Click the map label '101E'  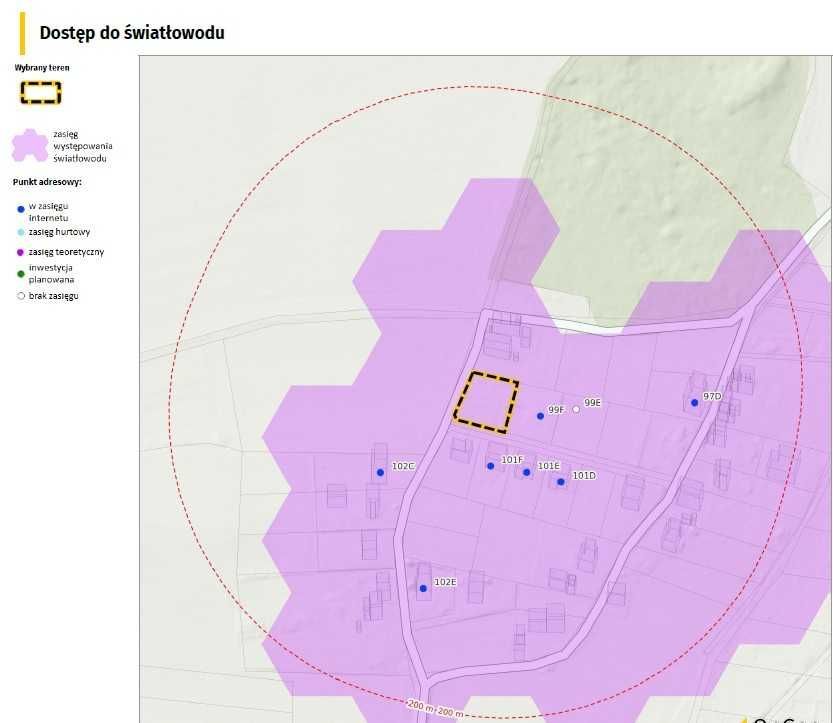[549, 466]
